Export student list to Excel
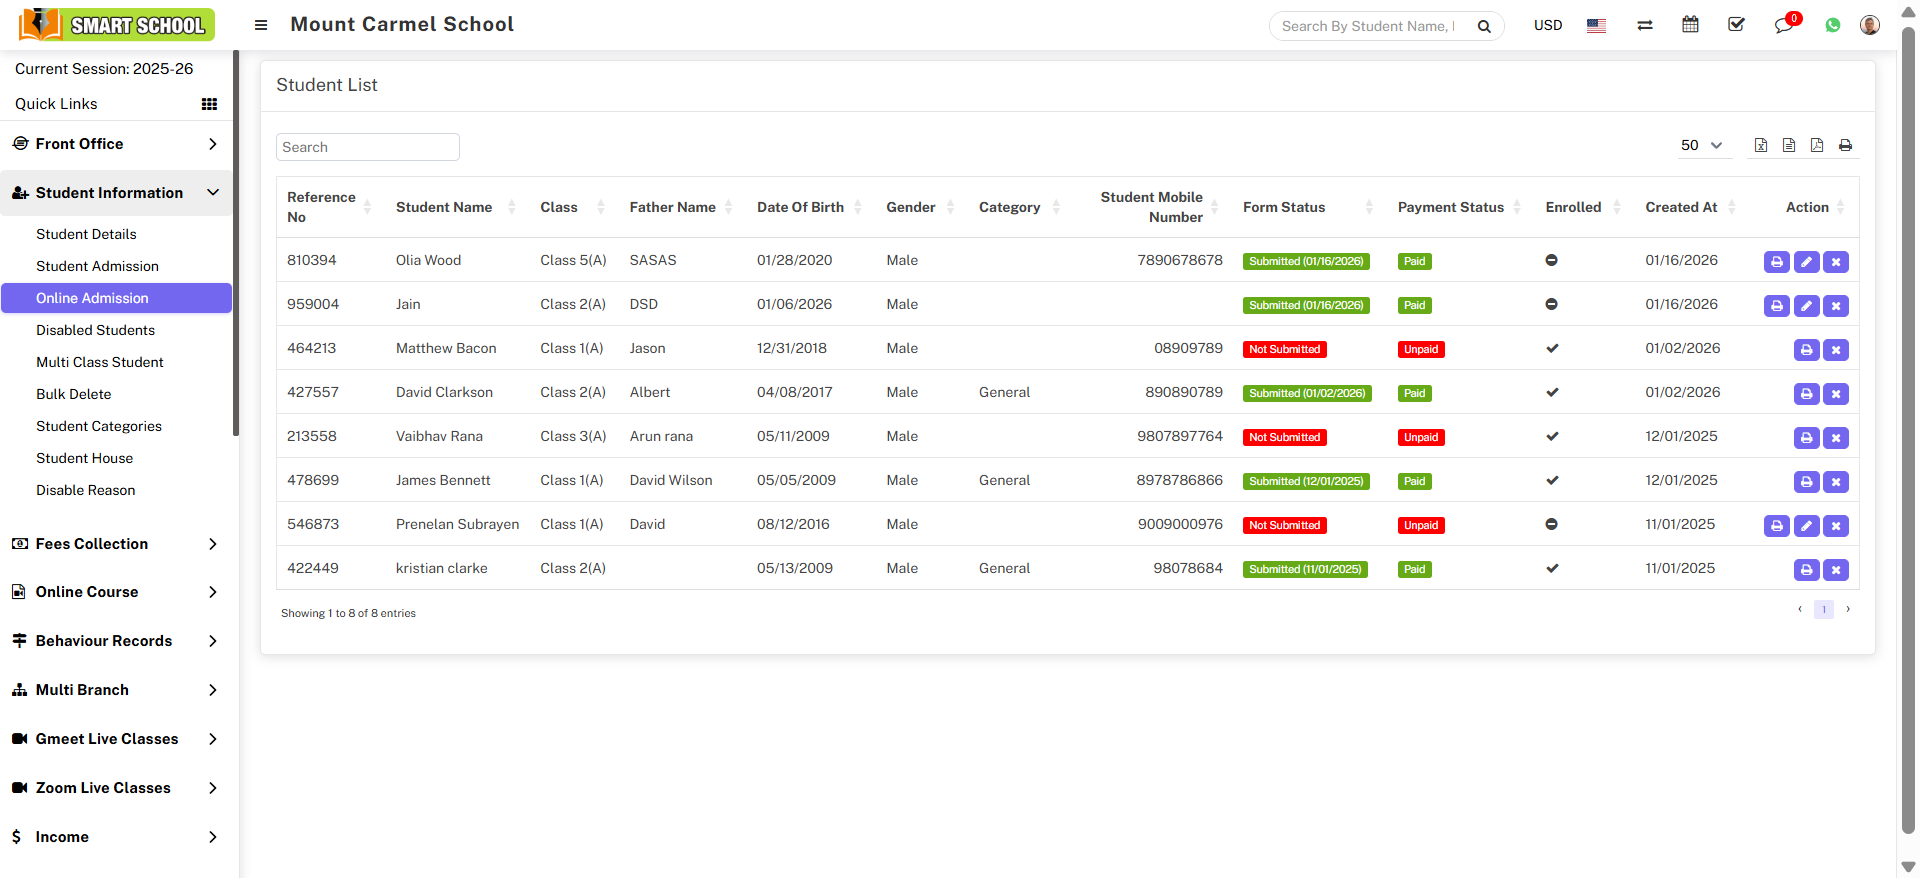 1761,146
